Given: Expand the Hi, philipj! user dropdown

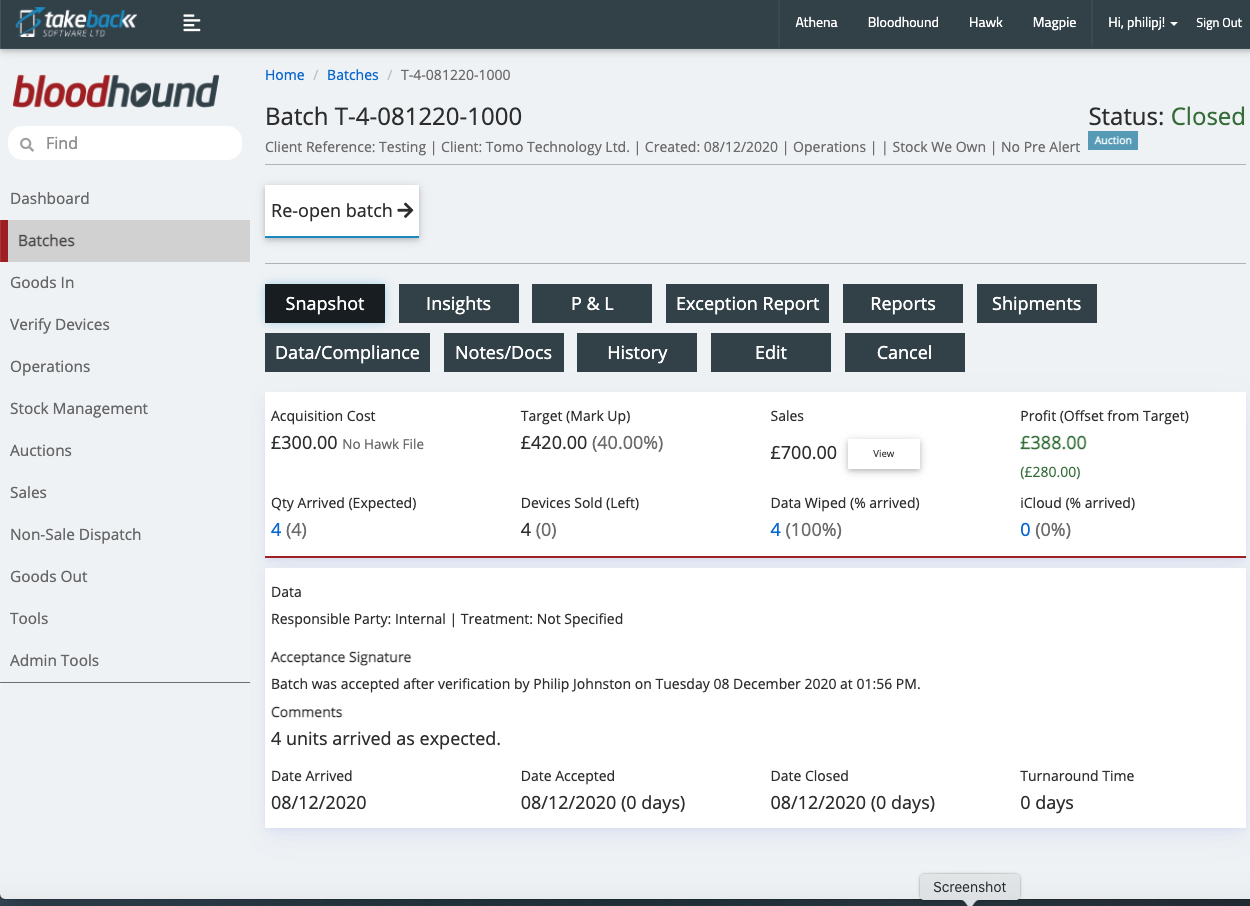Looking at the screenshot, I should pos(1143,23).
